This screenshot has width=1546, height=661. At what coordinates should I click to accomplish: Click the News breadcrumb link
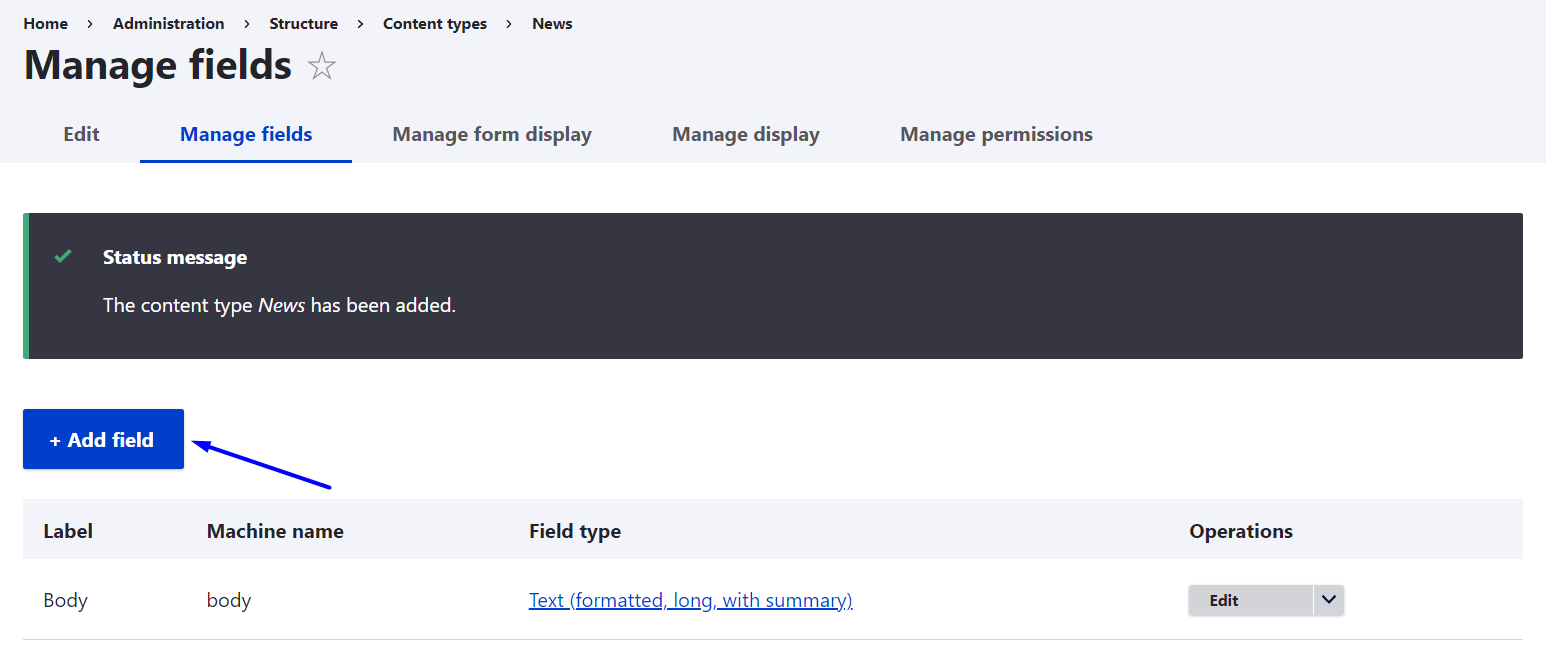552,23
